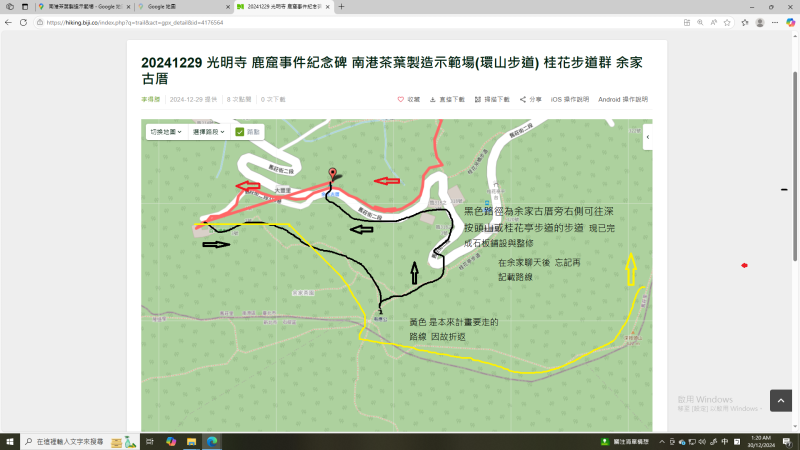Click the 掃描下載 QR download link

coord(492,99)
